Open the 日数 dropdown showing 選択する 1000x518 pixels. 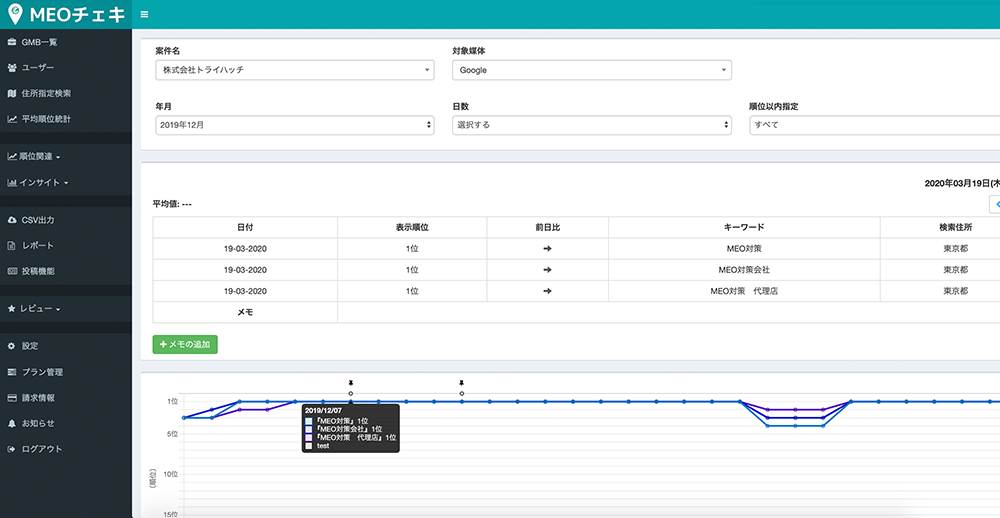[592, 125]
